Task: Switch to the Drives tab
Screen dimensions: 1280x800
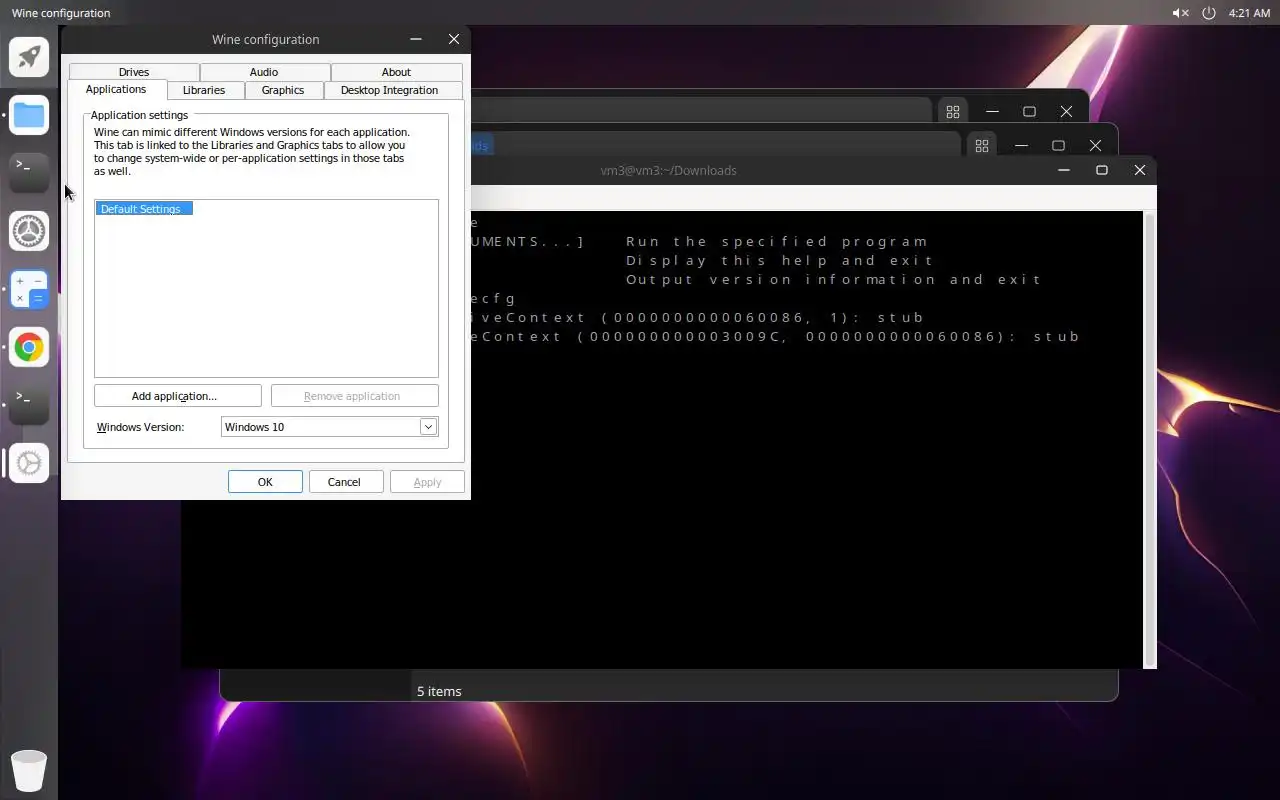Action: click(134, 72)
